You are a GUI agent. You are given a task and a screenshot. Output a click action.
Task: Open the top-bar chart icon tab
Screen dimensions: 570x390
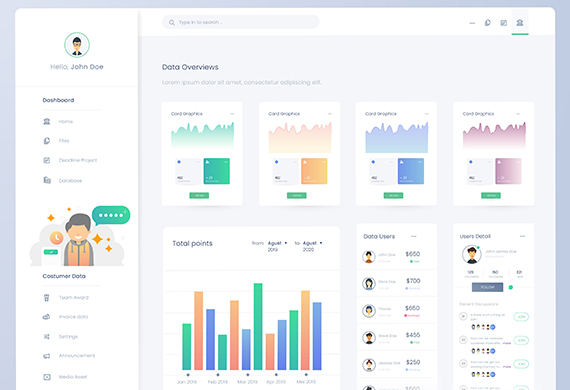pos(503,23)
